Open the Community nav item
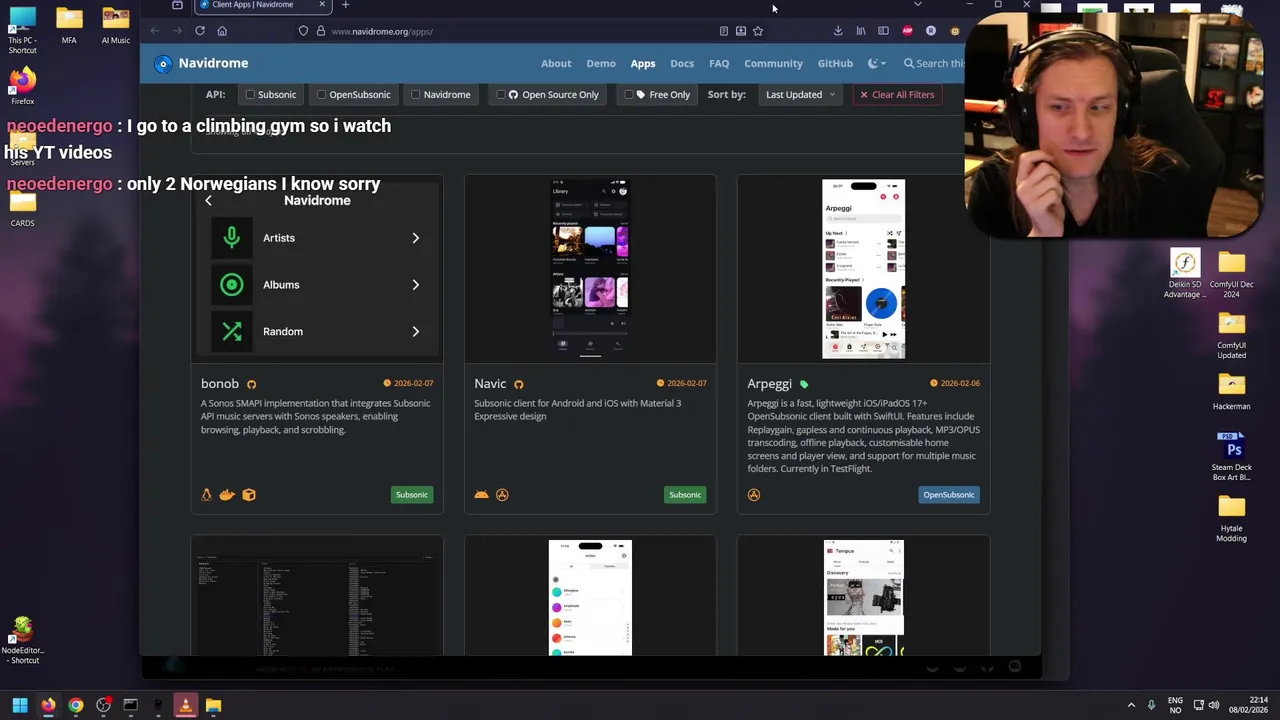 pyautogui.click(x=773, y=63)
